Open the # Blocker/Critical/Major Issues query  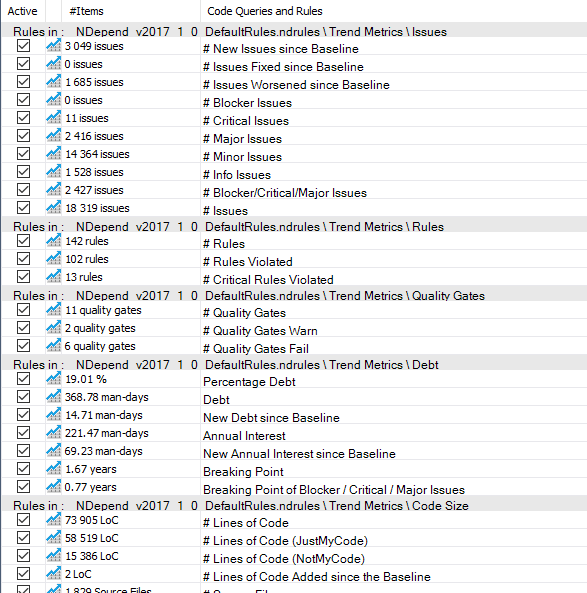(285, 193)
